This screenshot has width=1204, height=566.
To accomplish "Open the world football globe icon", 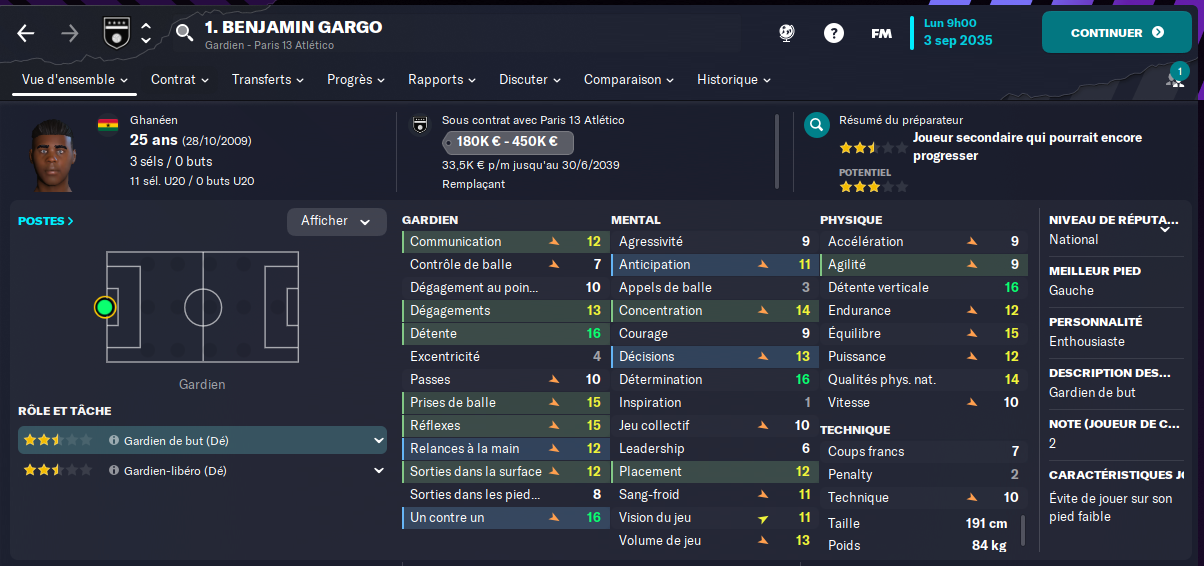I will (x=787, y=33).
